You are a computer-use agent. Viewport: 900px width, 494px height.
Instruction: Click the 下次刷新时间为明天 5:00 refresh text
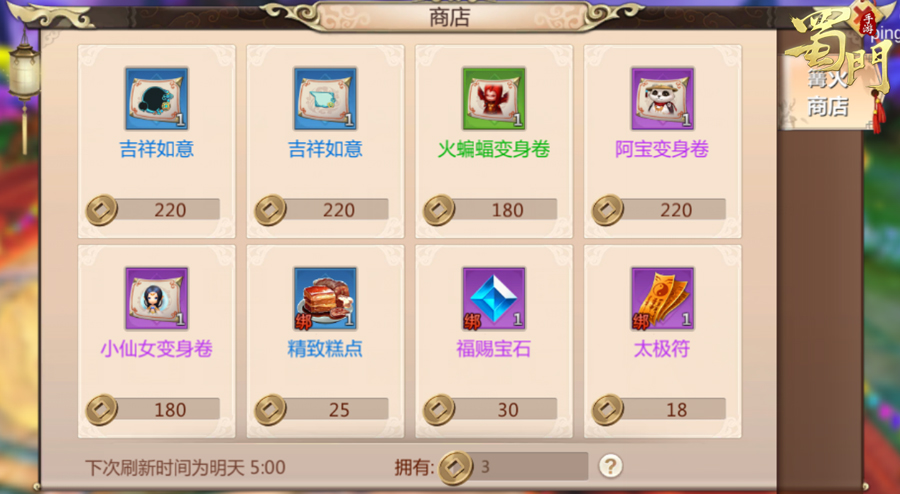(x=185, y=468)
